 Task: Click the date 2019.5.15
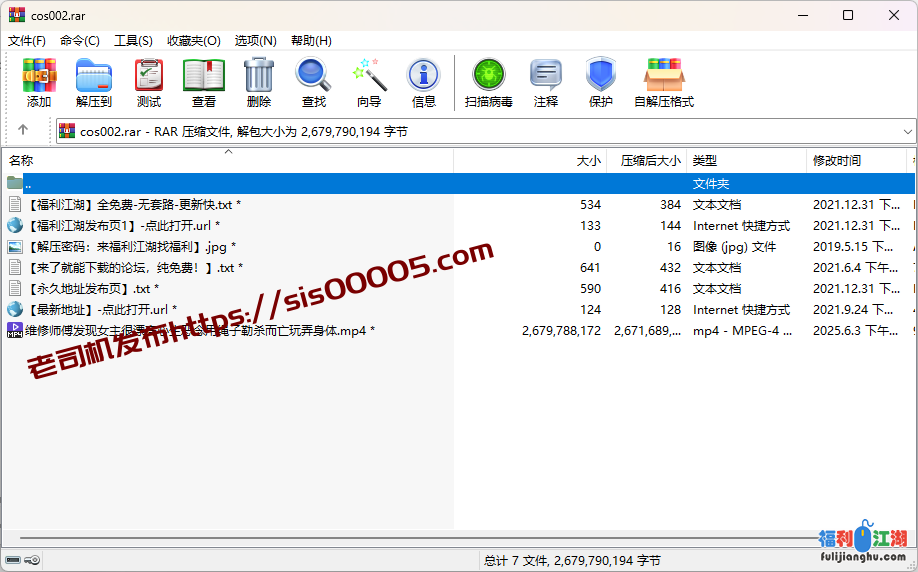pyautogui.click(x=853, y=246)
